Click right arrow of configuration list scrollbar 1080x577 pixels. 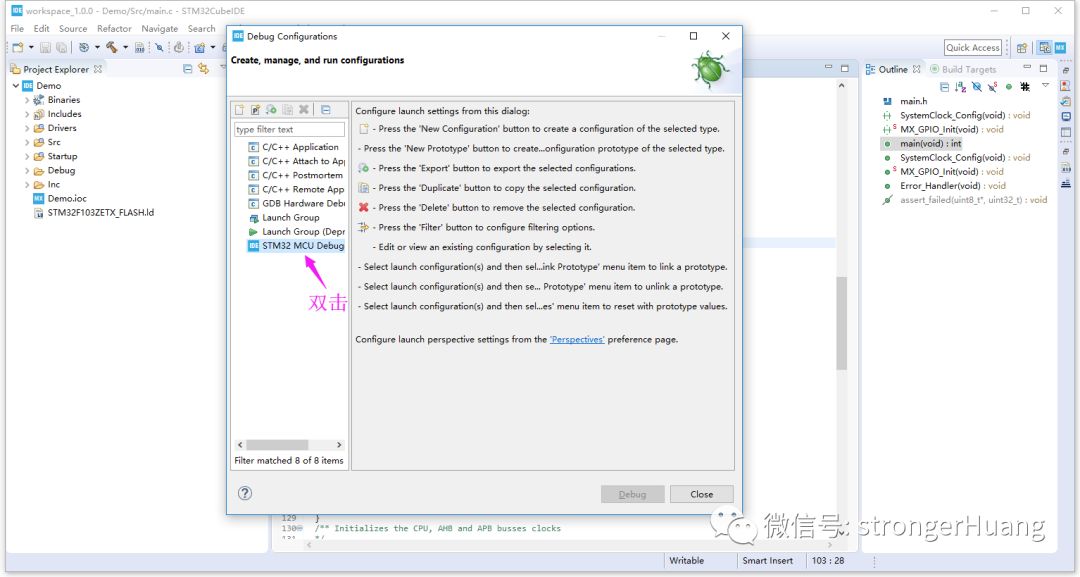[x=339, y=445]
